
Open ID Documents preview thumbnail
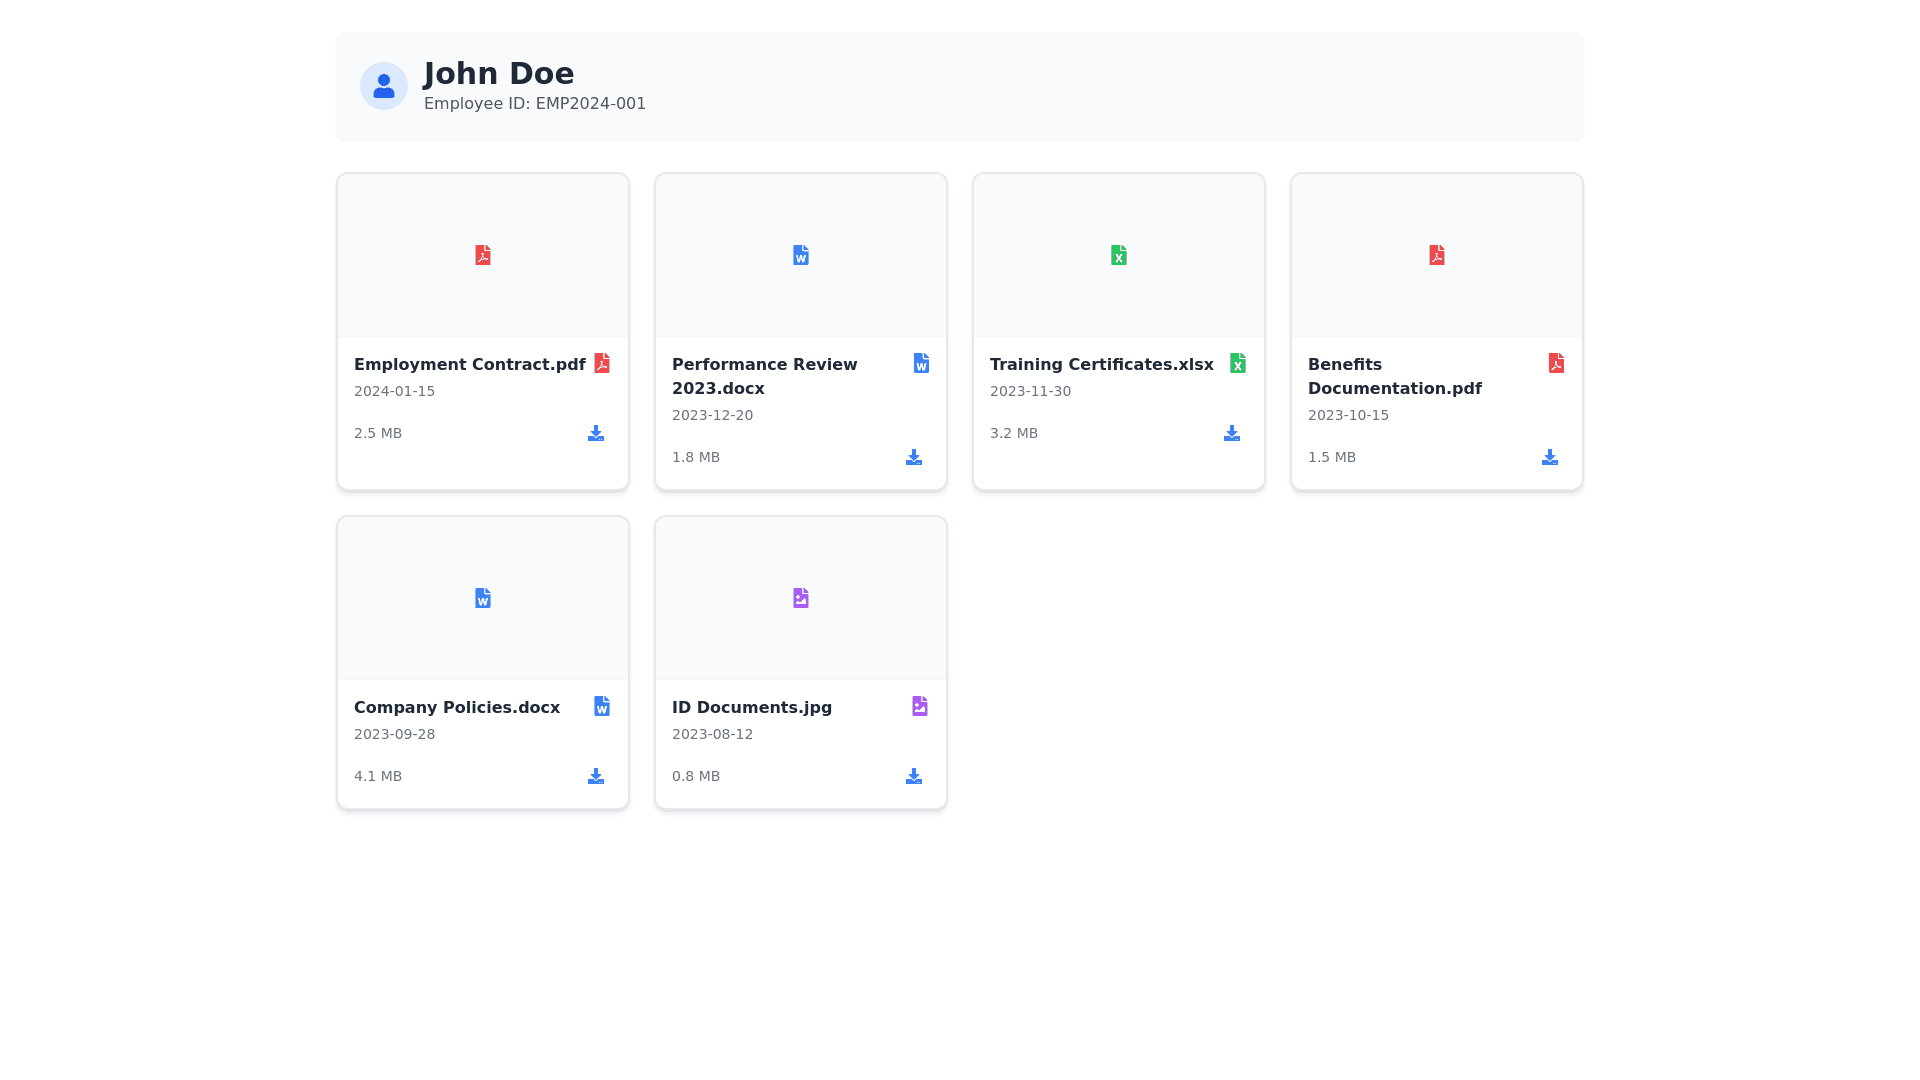(801, 598)
